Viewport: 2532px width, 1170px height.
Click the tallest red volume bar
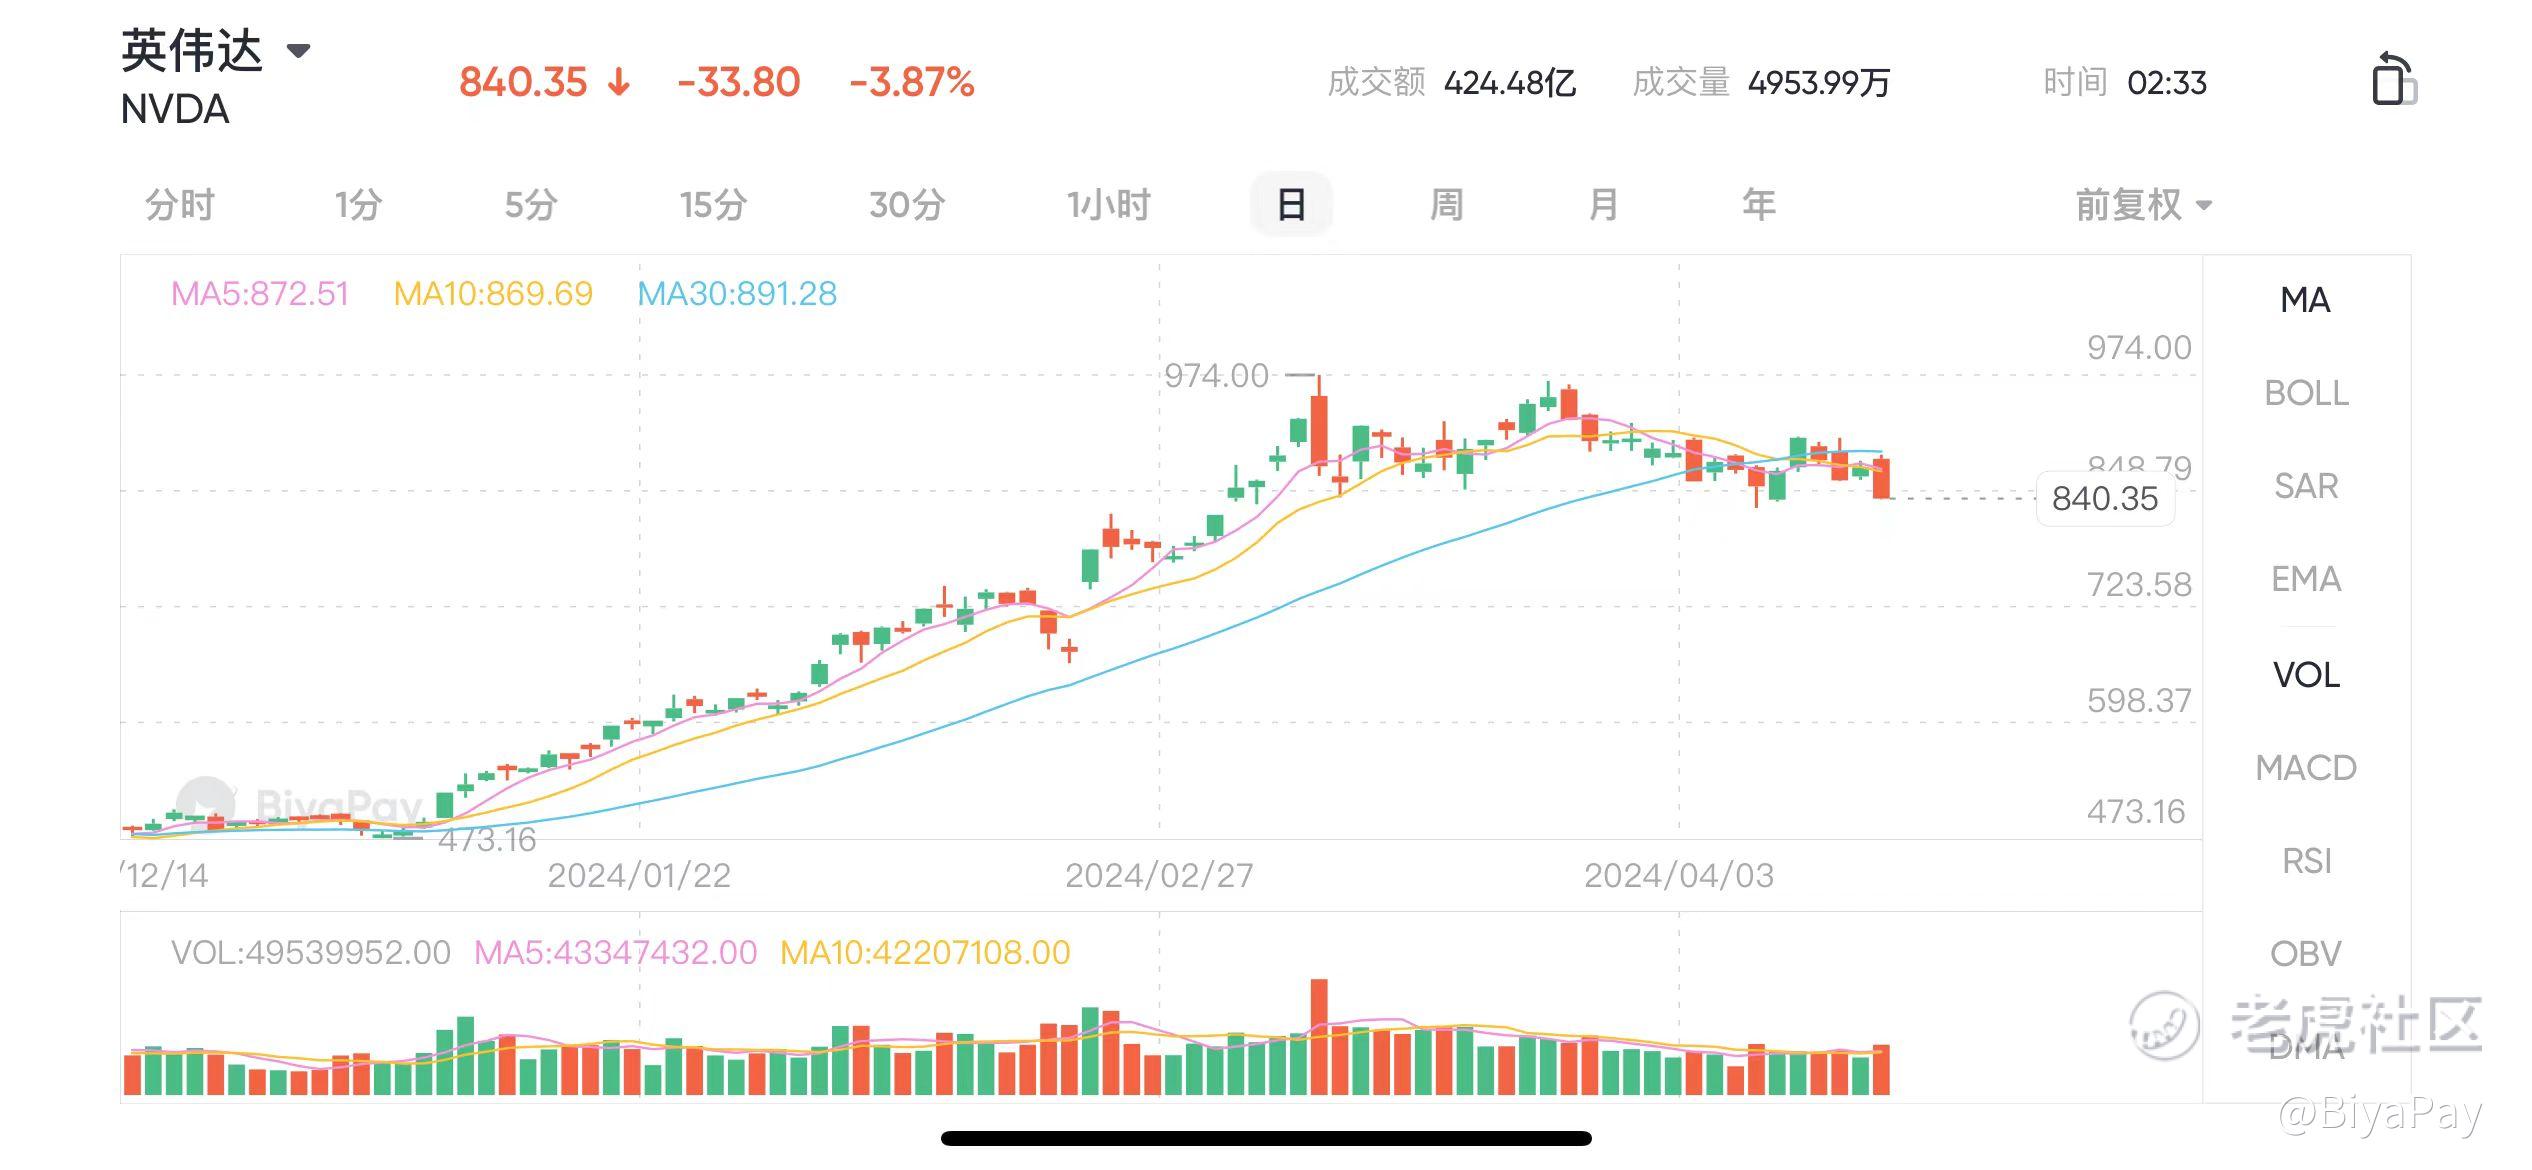coord(1319,1037)
